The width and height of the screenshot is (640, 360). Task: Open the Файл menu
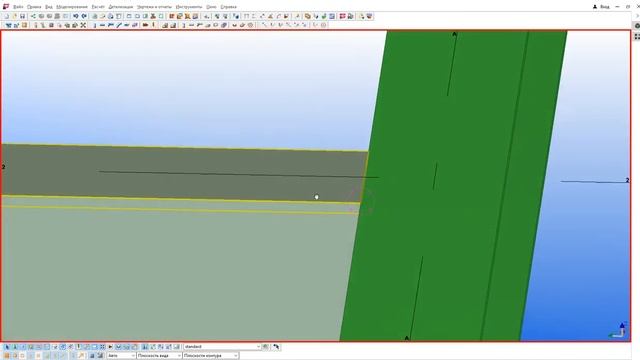coord(18,7)
